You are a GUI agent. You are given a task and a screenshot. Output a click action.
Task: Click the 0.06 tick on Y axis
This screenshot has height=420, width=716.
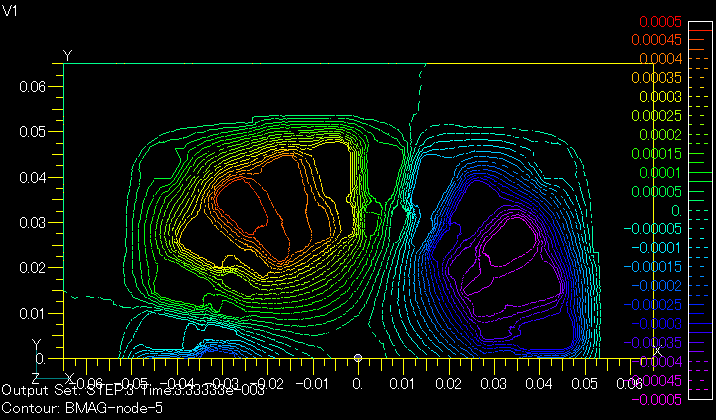tap(33, 86)
